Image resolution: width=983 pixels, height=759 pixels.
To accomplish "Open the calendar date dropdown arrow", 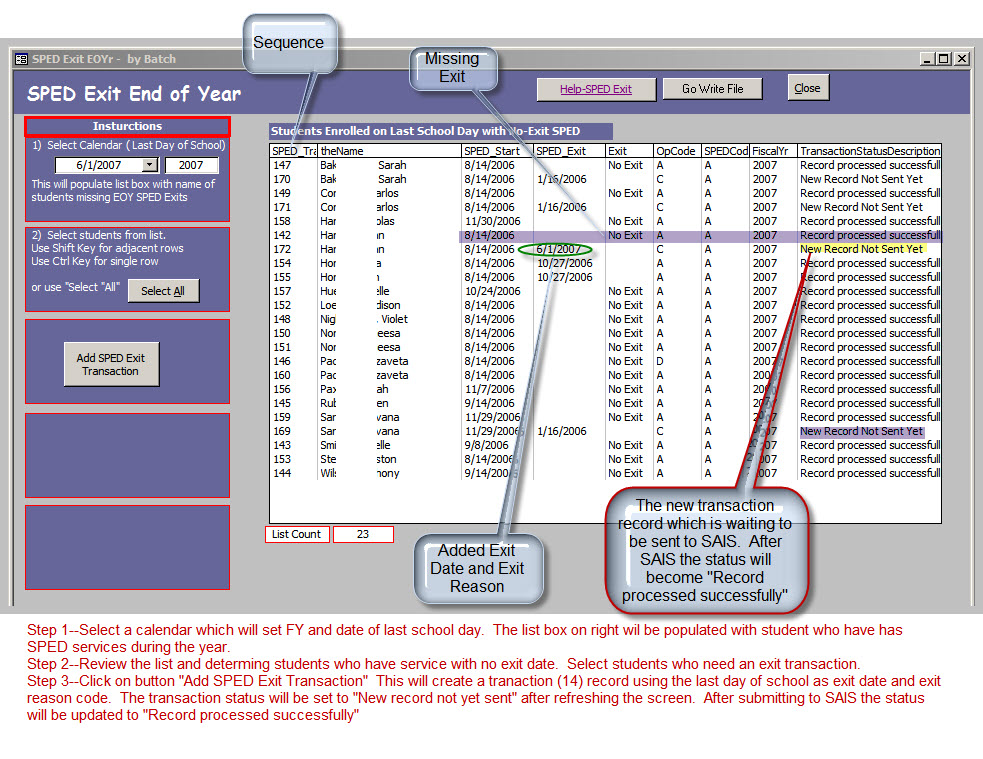I will tap(149, 165).
